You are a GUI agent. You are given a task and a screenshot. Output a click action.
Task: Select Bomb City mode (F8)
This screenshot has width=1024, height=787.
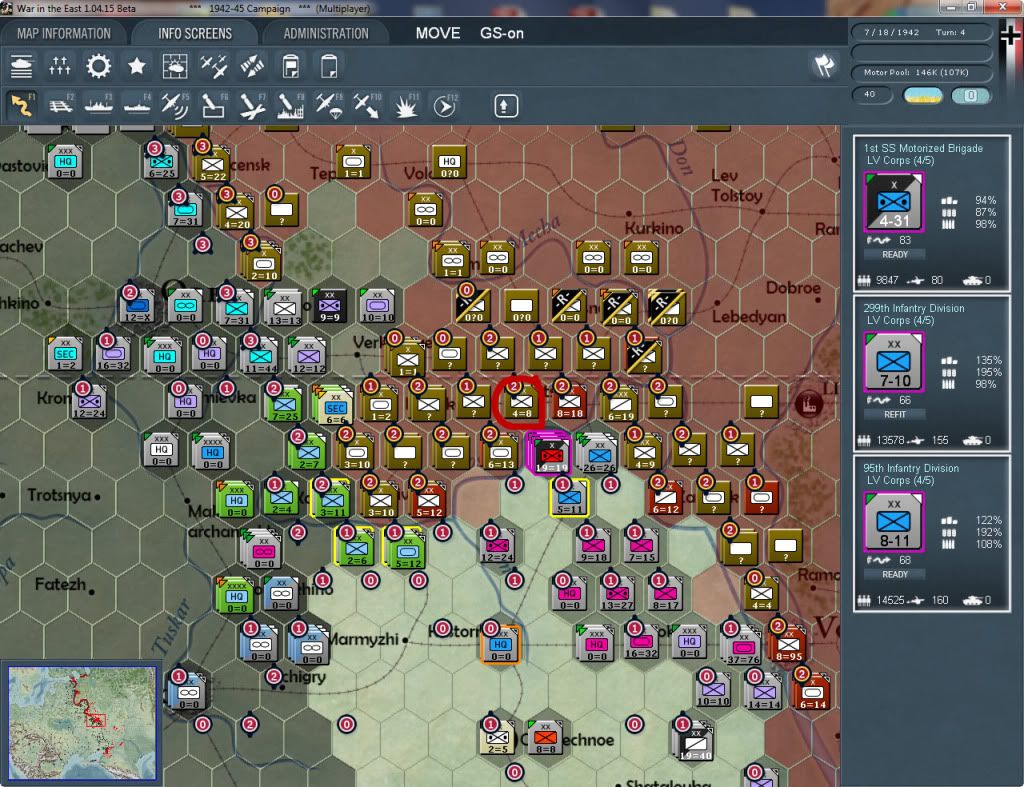click(291, 106)
